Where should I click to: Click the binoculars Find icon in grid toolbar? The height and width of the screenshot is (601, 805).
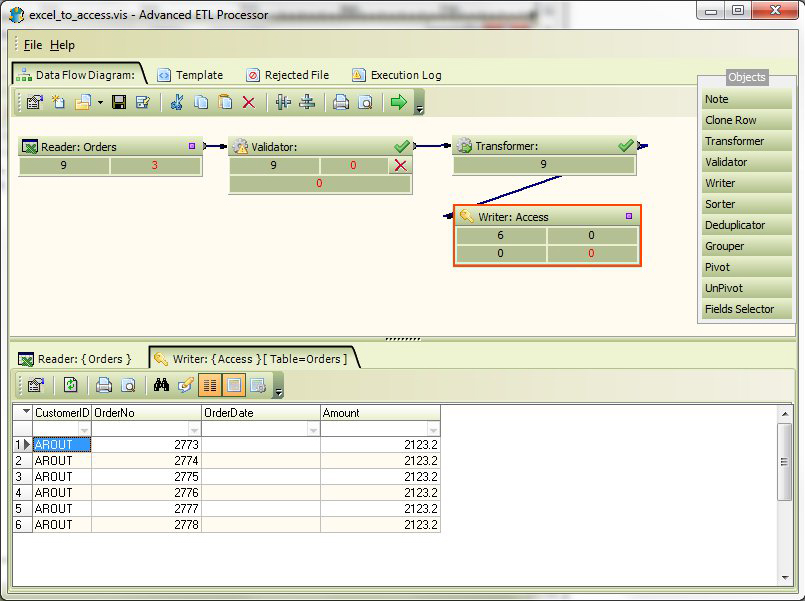(161, 385)
